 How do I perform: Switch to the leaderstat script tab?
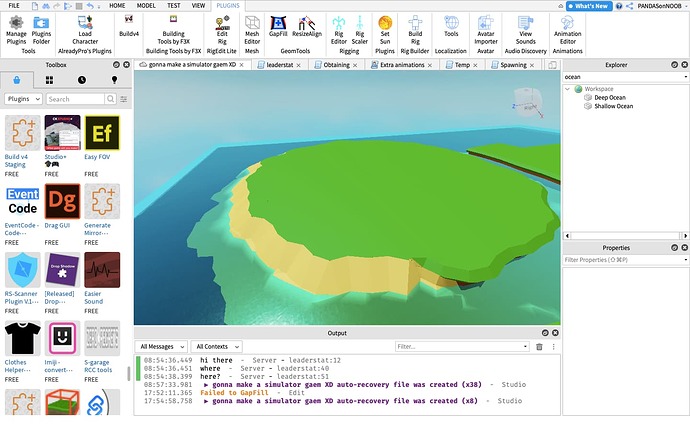[279, 65]
